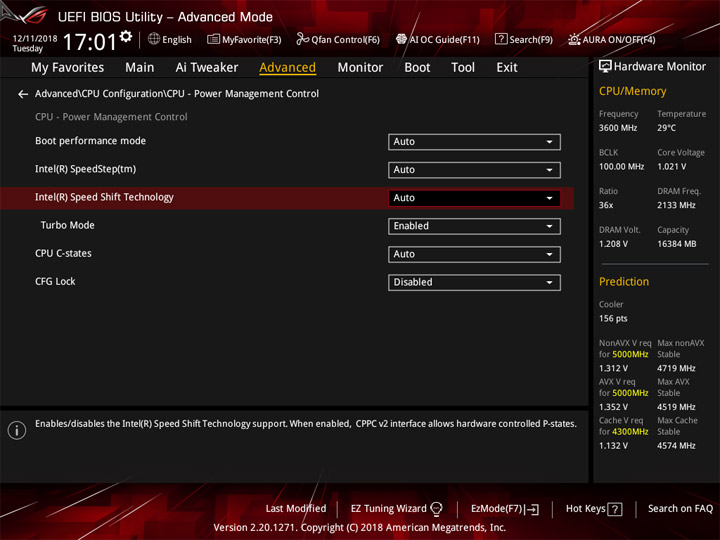
Task: Select Turbo Mode label
Action: click(x=68, y=225)
